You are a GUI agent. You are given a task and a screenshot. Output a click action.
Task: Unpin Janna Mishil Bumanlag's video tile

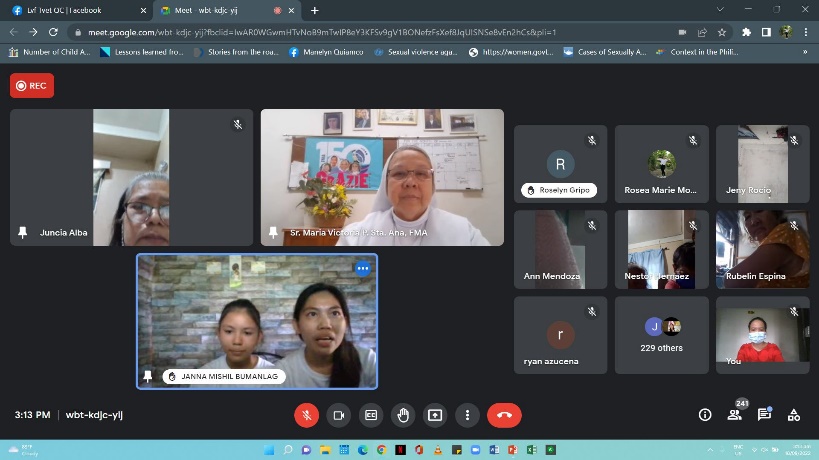tap(149, 376)
